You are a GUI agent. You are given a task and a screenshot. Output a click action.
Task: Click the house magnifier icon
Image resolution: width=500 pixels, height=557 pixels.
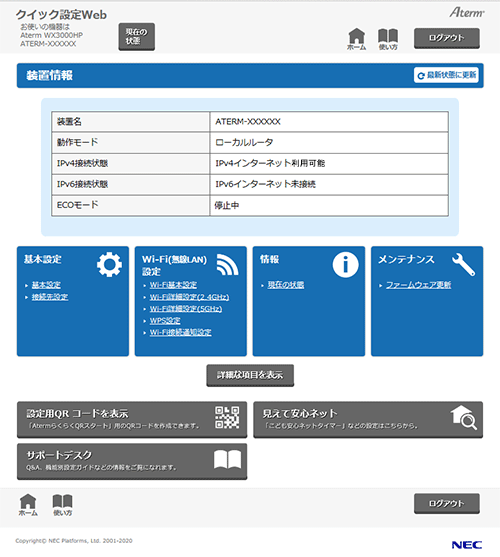[x=464, y=417]
